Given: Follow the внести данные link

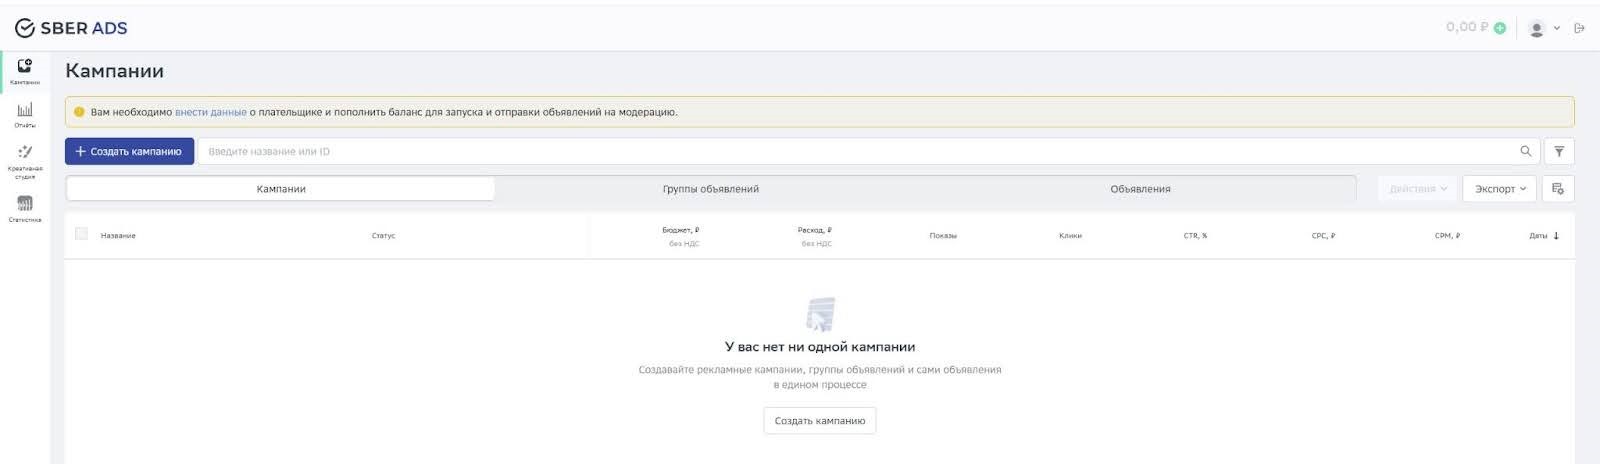Looking at the screenshot, I should click(x=211, y=112).
